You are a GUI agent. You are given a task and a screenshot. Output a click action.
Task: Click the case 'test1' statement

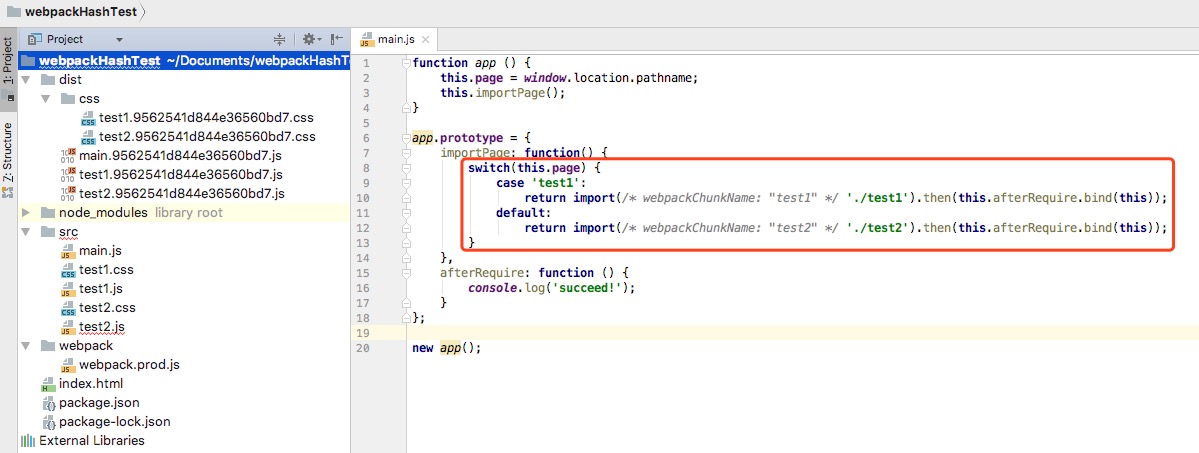540,182
